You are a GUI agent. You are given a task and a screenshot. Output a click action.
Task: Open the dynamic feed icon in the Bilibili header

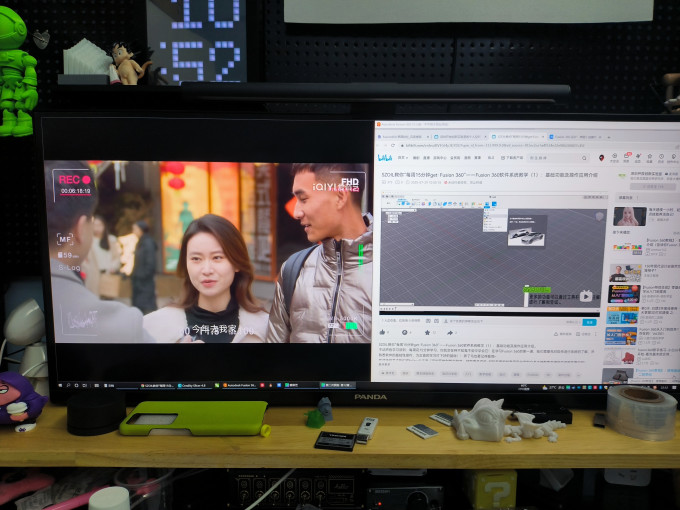(638, 157)
